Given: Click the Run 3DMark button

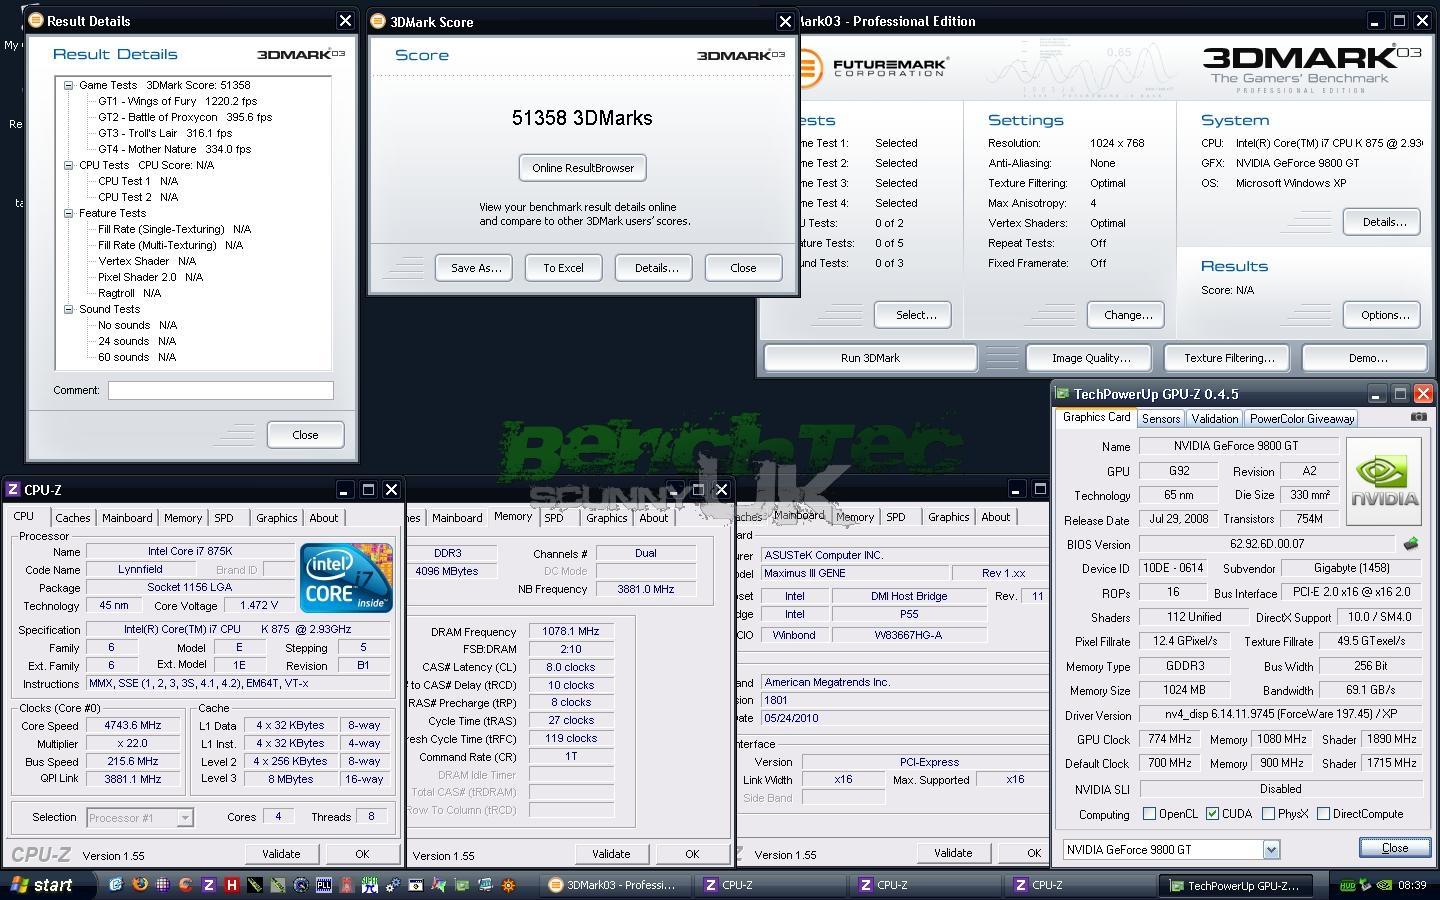Looking at the screenshot, I should [870, 358].
